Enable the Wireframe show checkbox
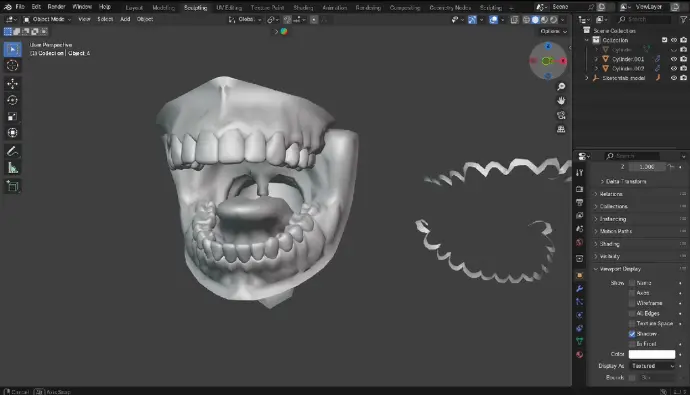The width and height of the screenshot is (690, 395). (632, 303)
